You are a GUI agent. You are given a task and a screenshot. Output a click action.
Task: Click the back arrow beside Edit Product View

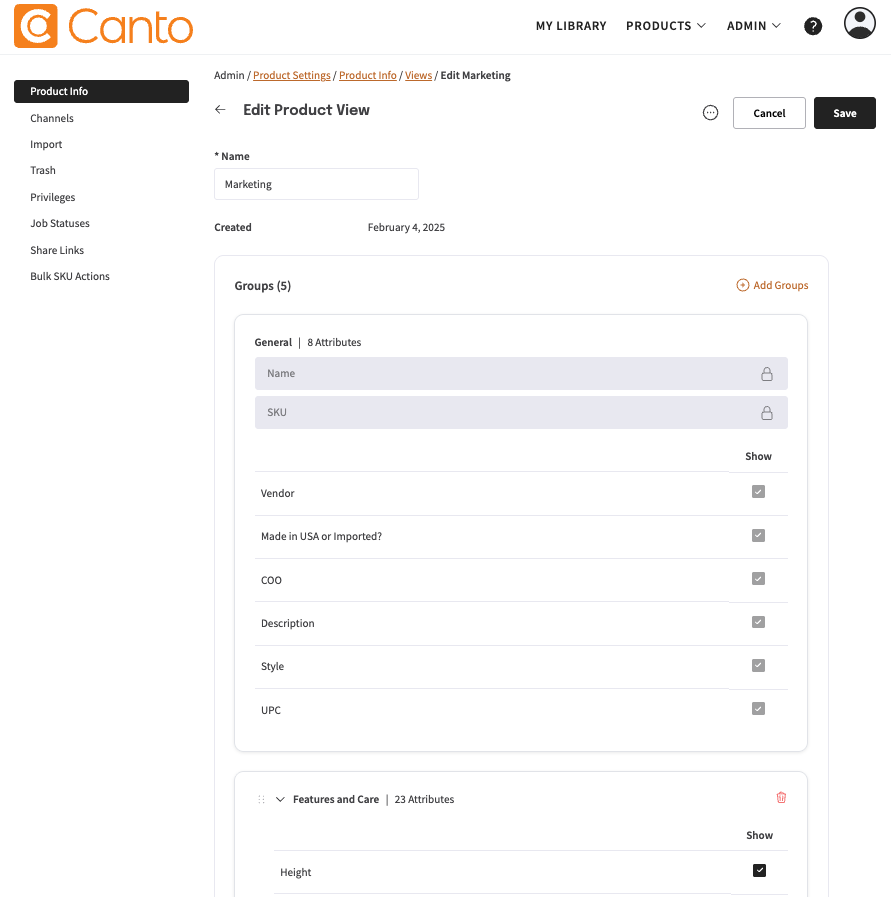220,109
